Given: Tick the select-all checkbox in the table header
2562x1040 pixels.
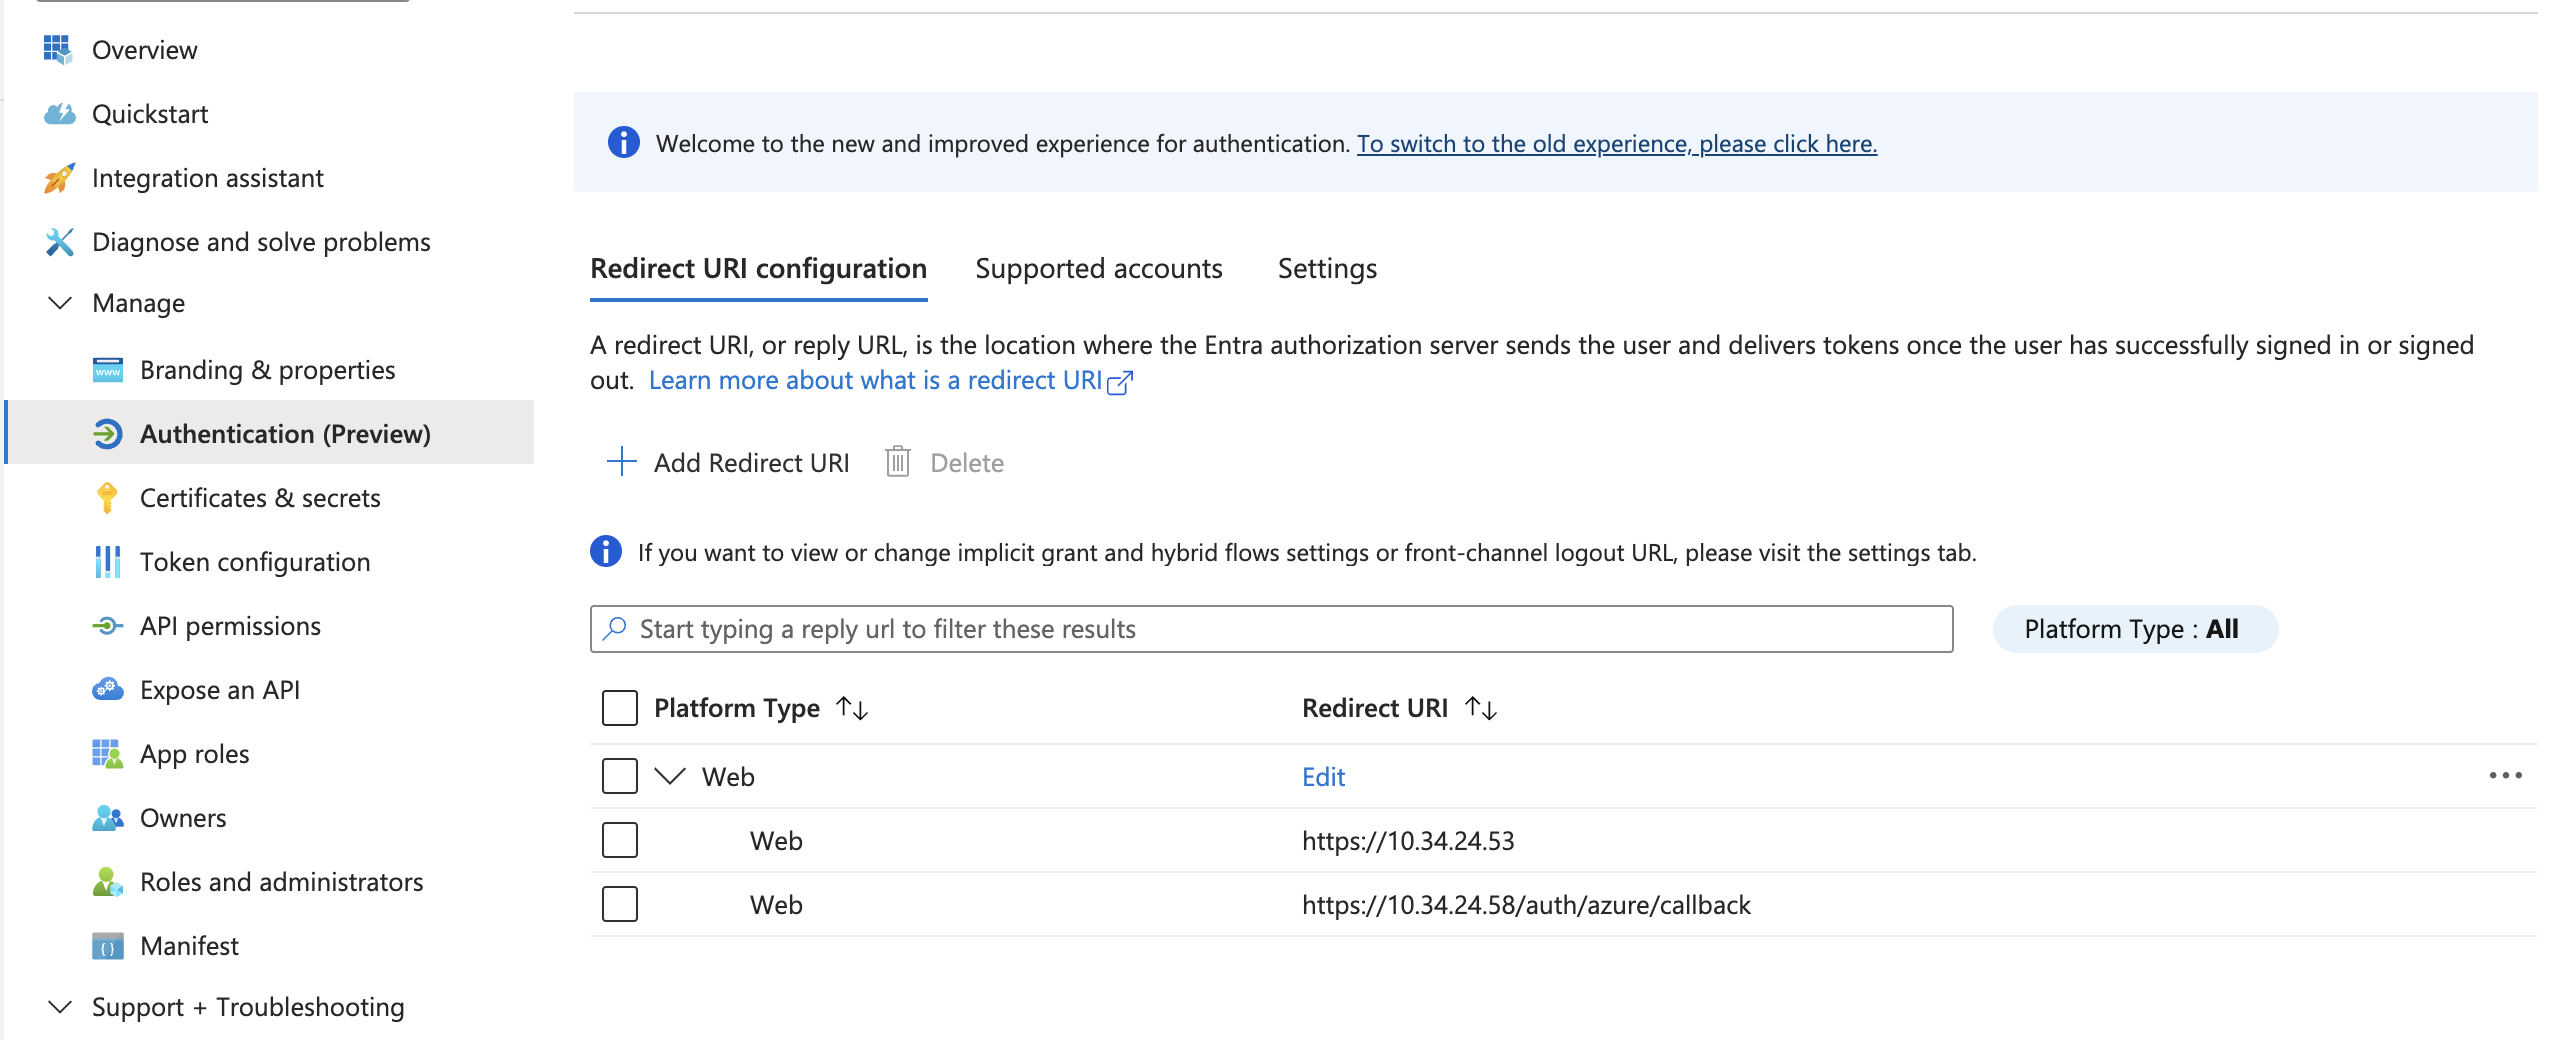Looking at the screenshot, I should 619,708.
